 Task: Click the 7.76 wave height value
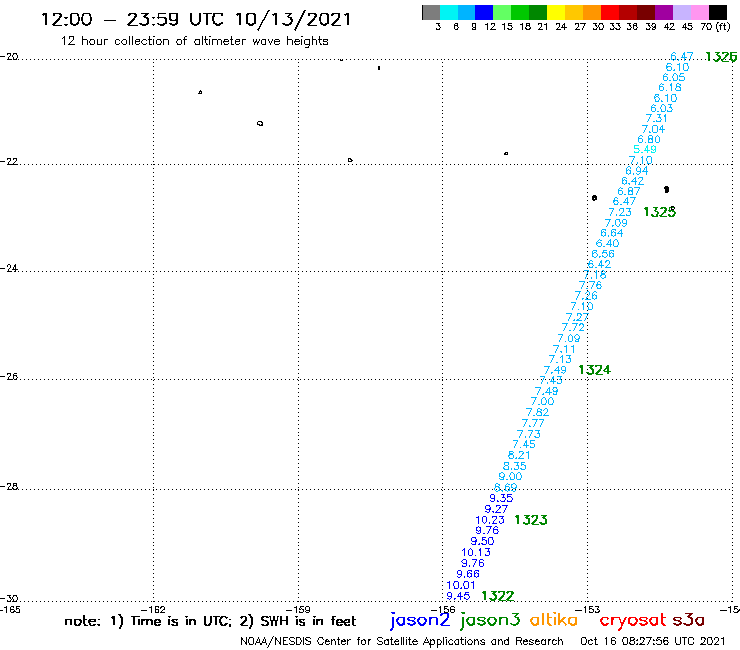[591, 286]
